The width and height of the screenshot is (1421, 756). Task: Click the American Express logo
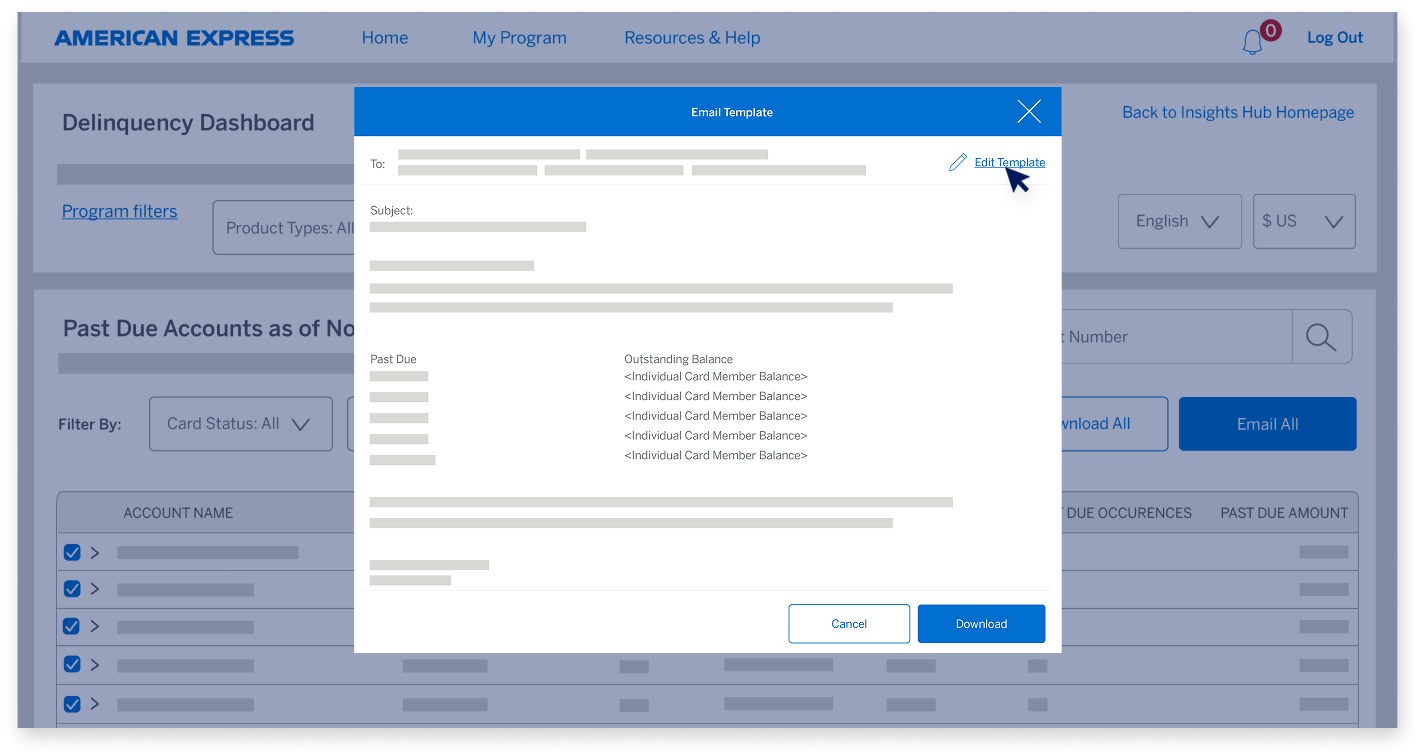click(x=175, y=37)
